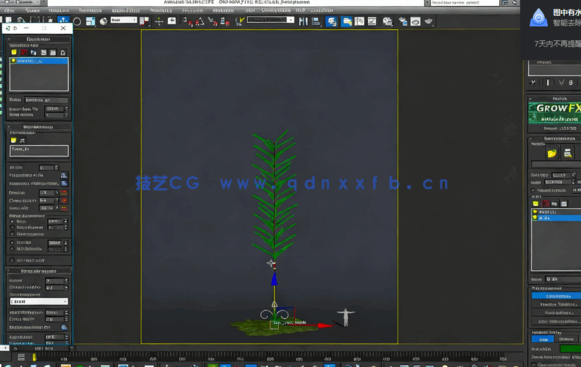Click the blue app icon in top-right popup
The image size is (581, 367).
tap(538, 18)
